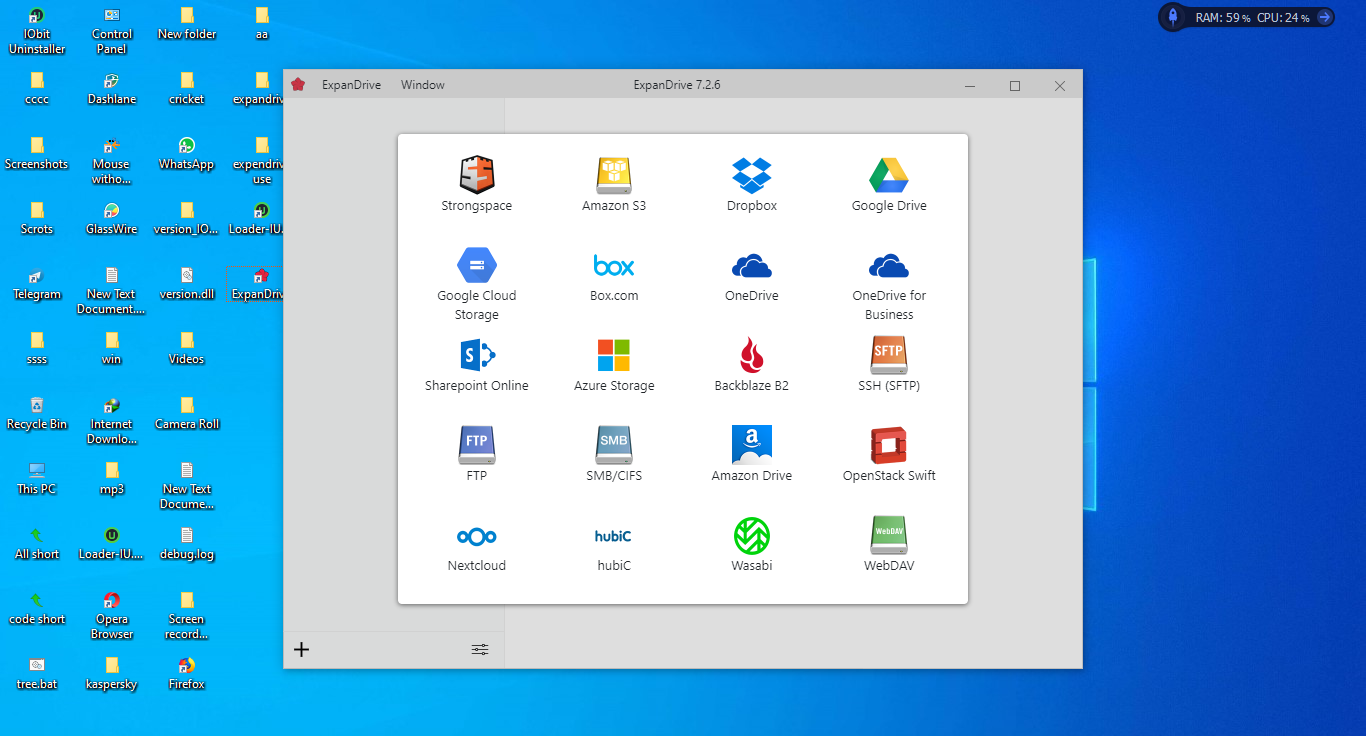
Task: Select the FTP drive icon
Action: click(x=476, y=455)
